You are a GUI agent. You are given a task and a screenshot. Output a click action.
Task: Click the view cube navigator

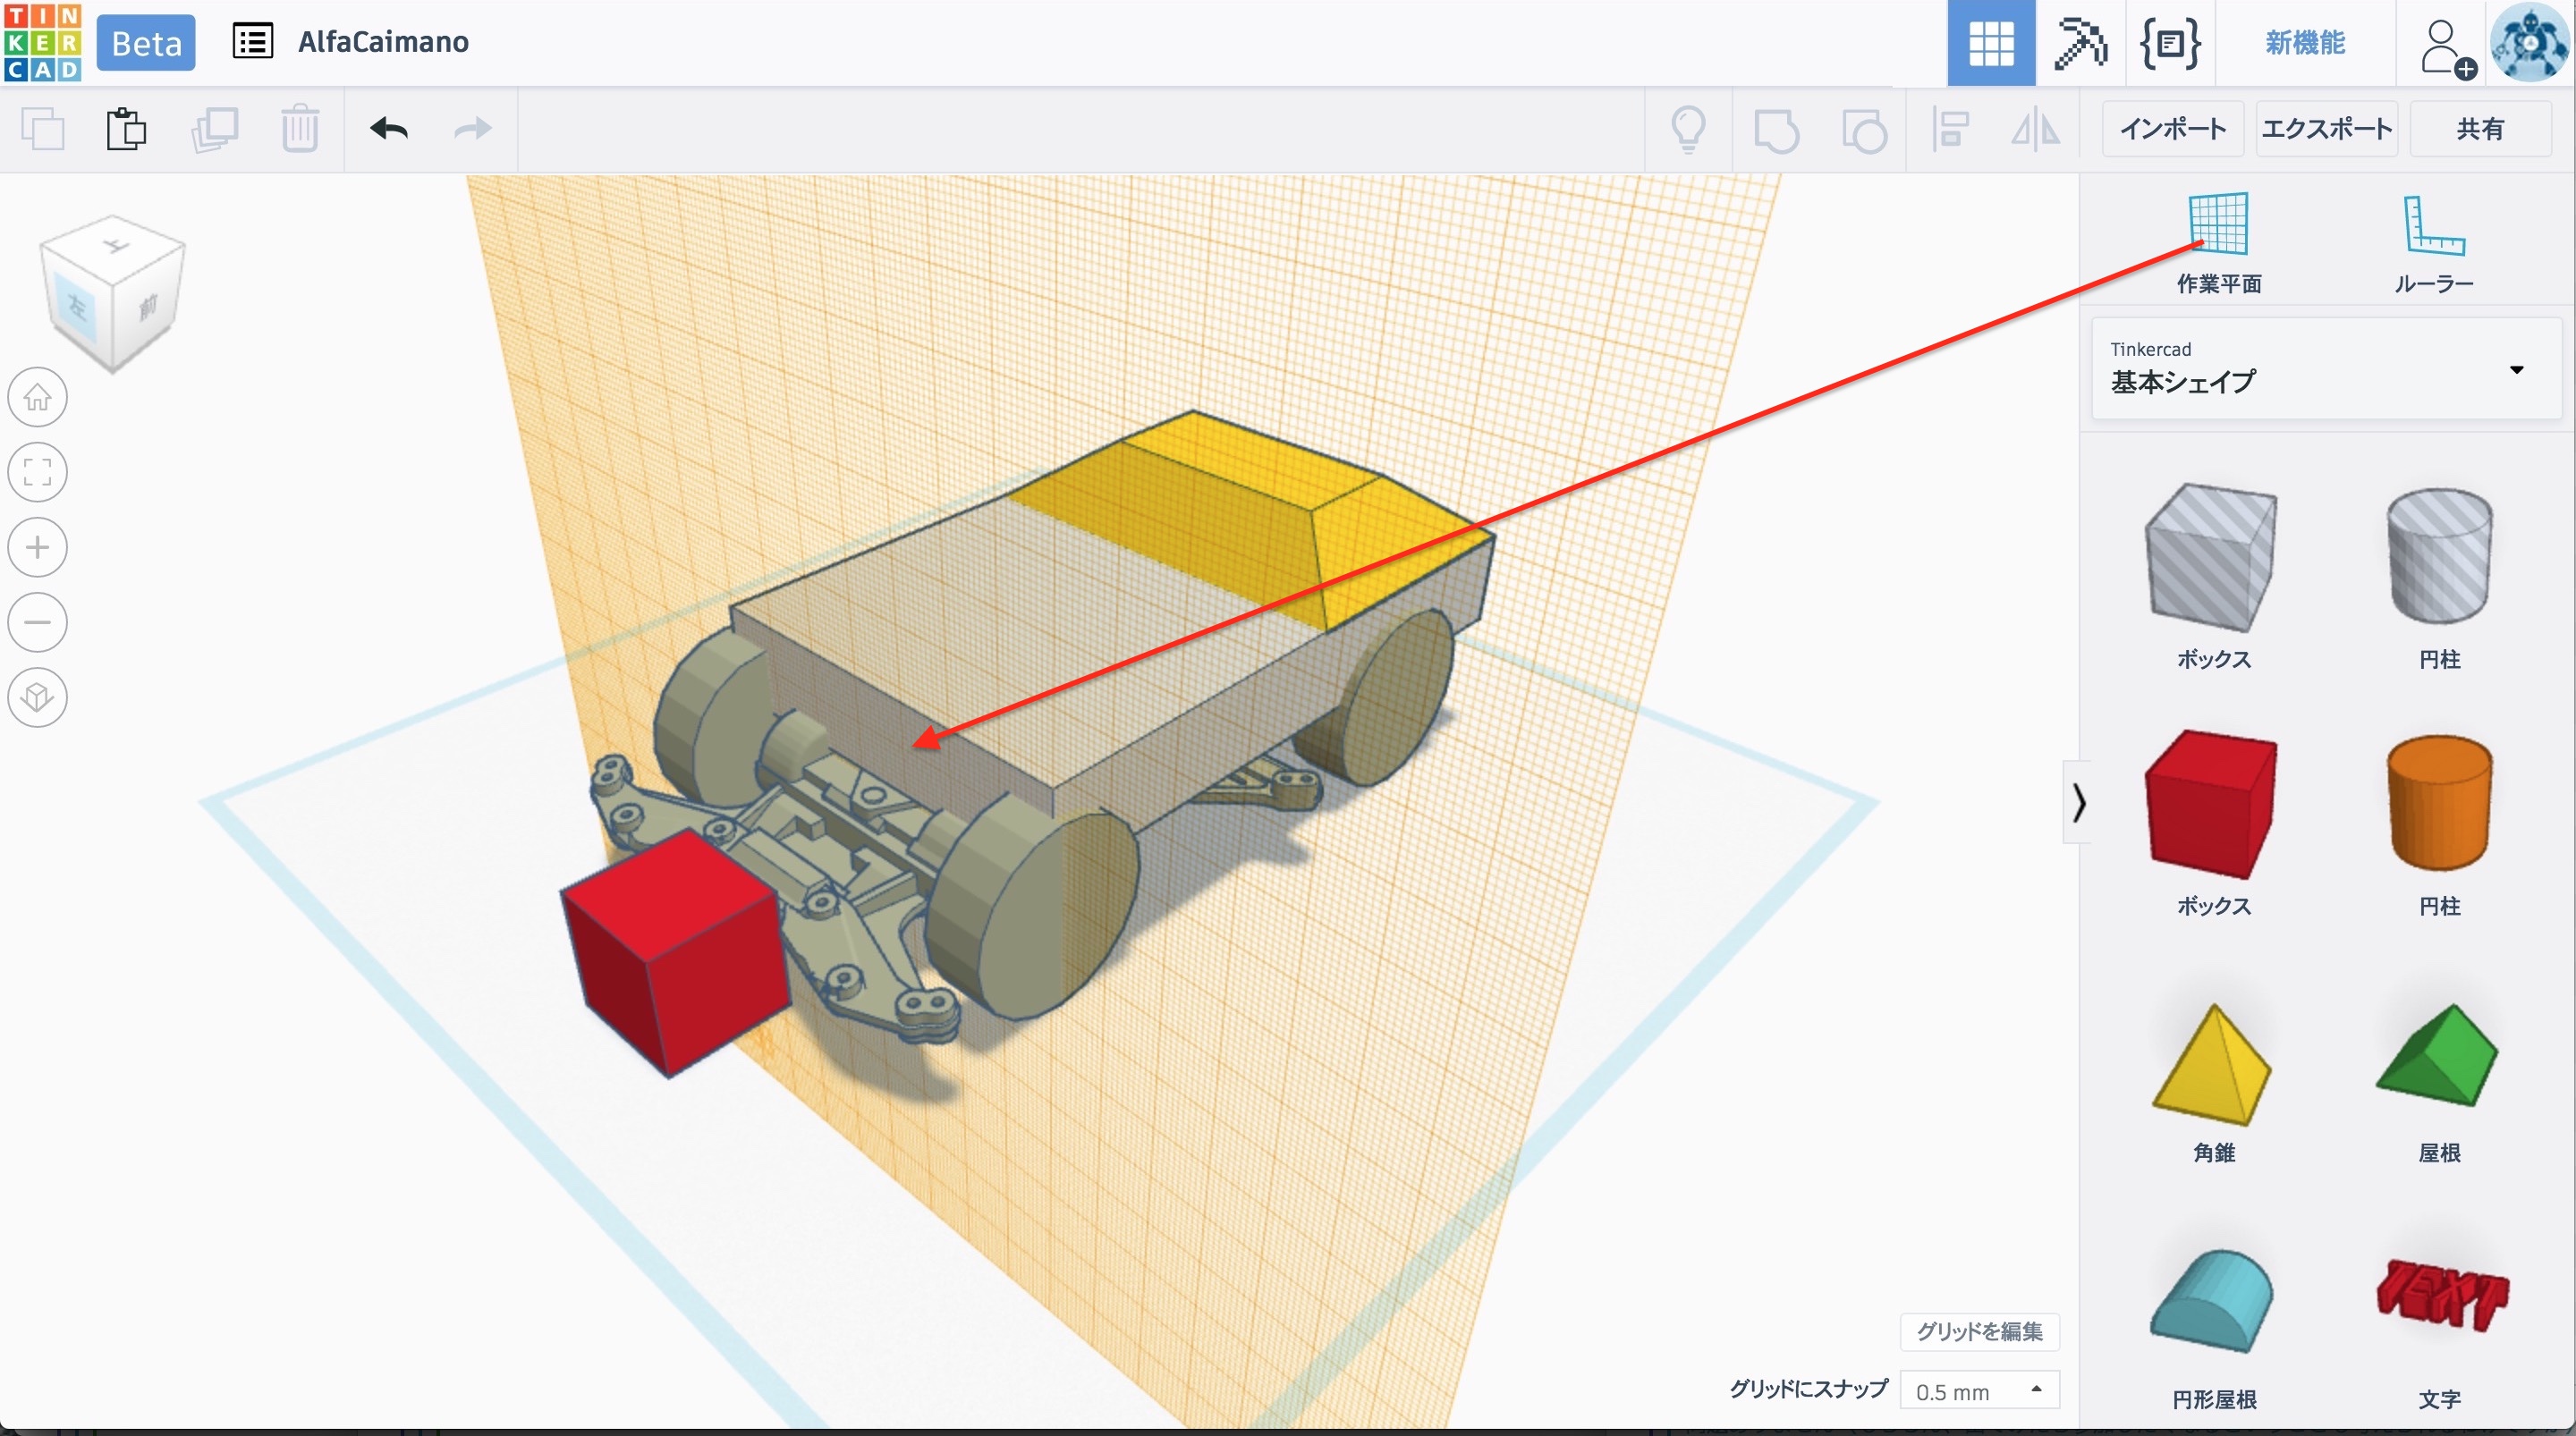[x=112, y=293]
